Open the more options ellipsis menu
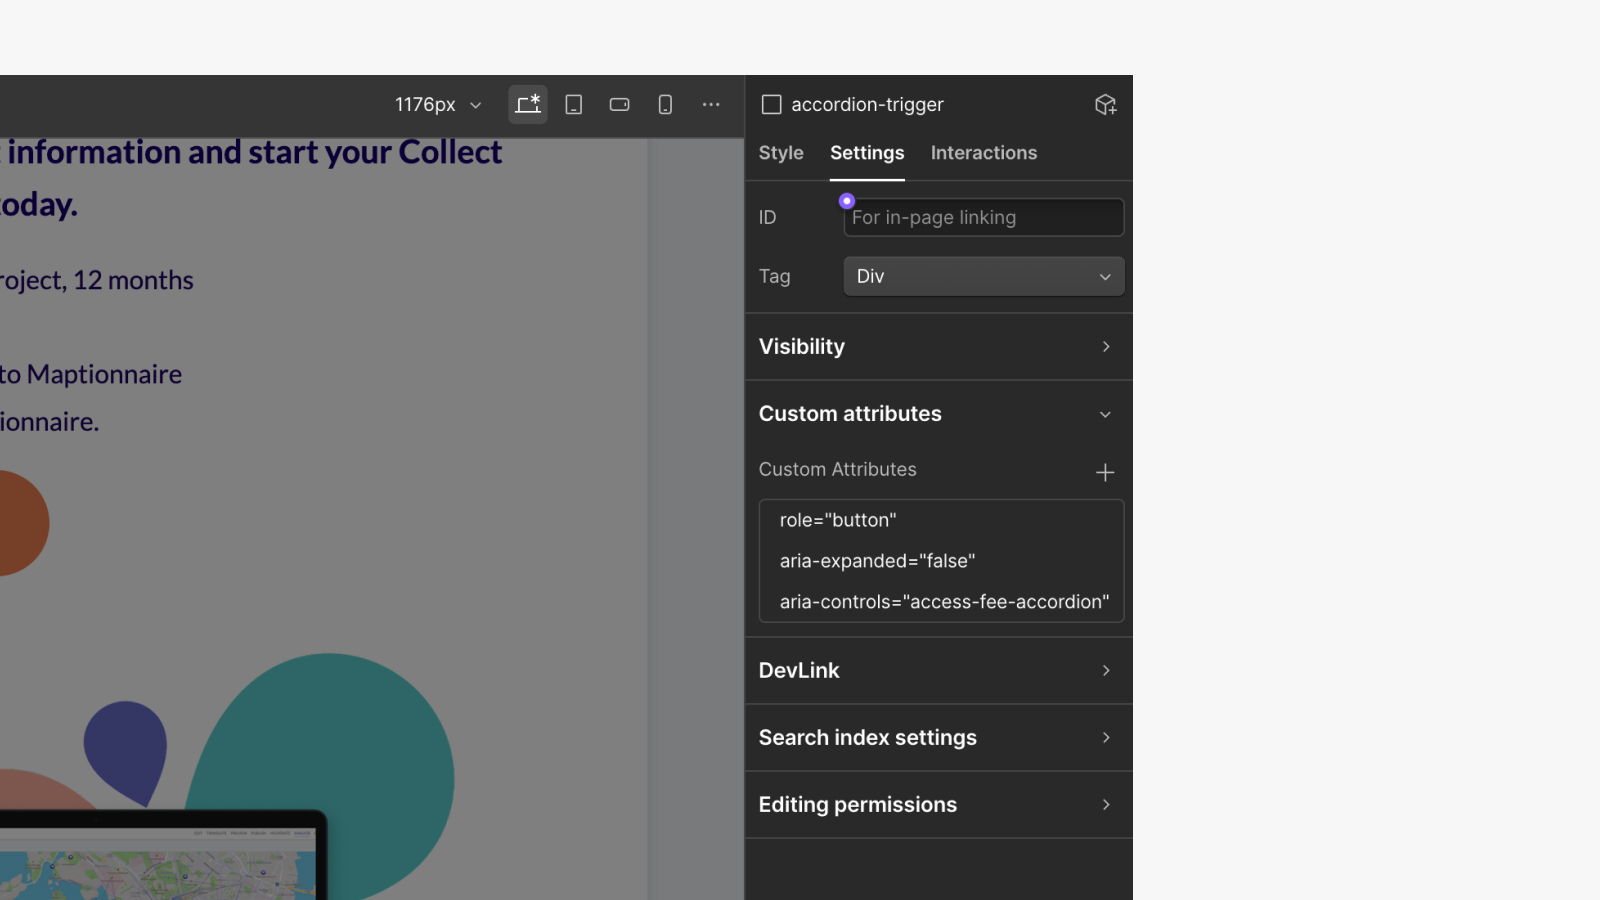Image resolution: width=1600 pixels, height=900 pixels. (711, 104)
